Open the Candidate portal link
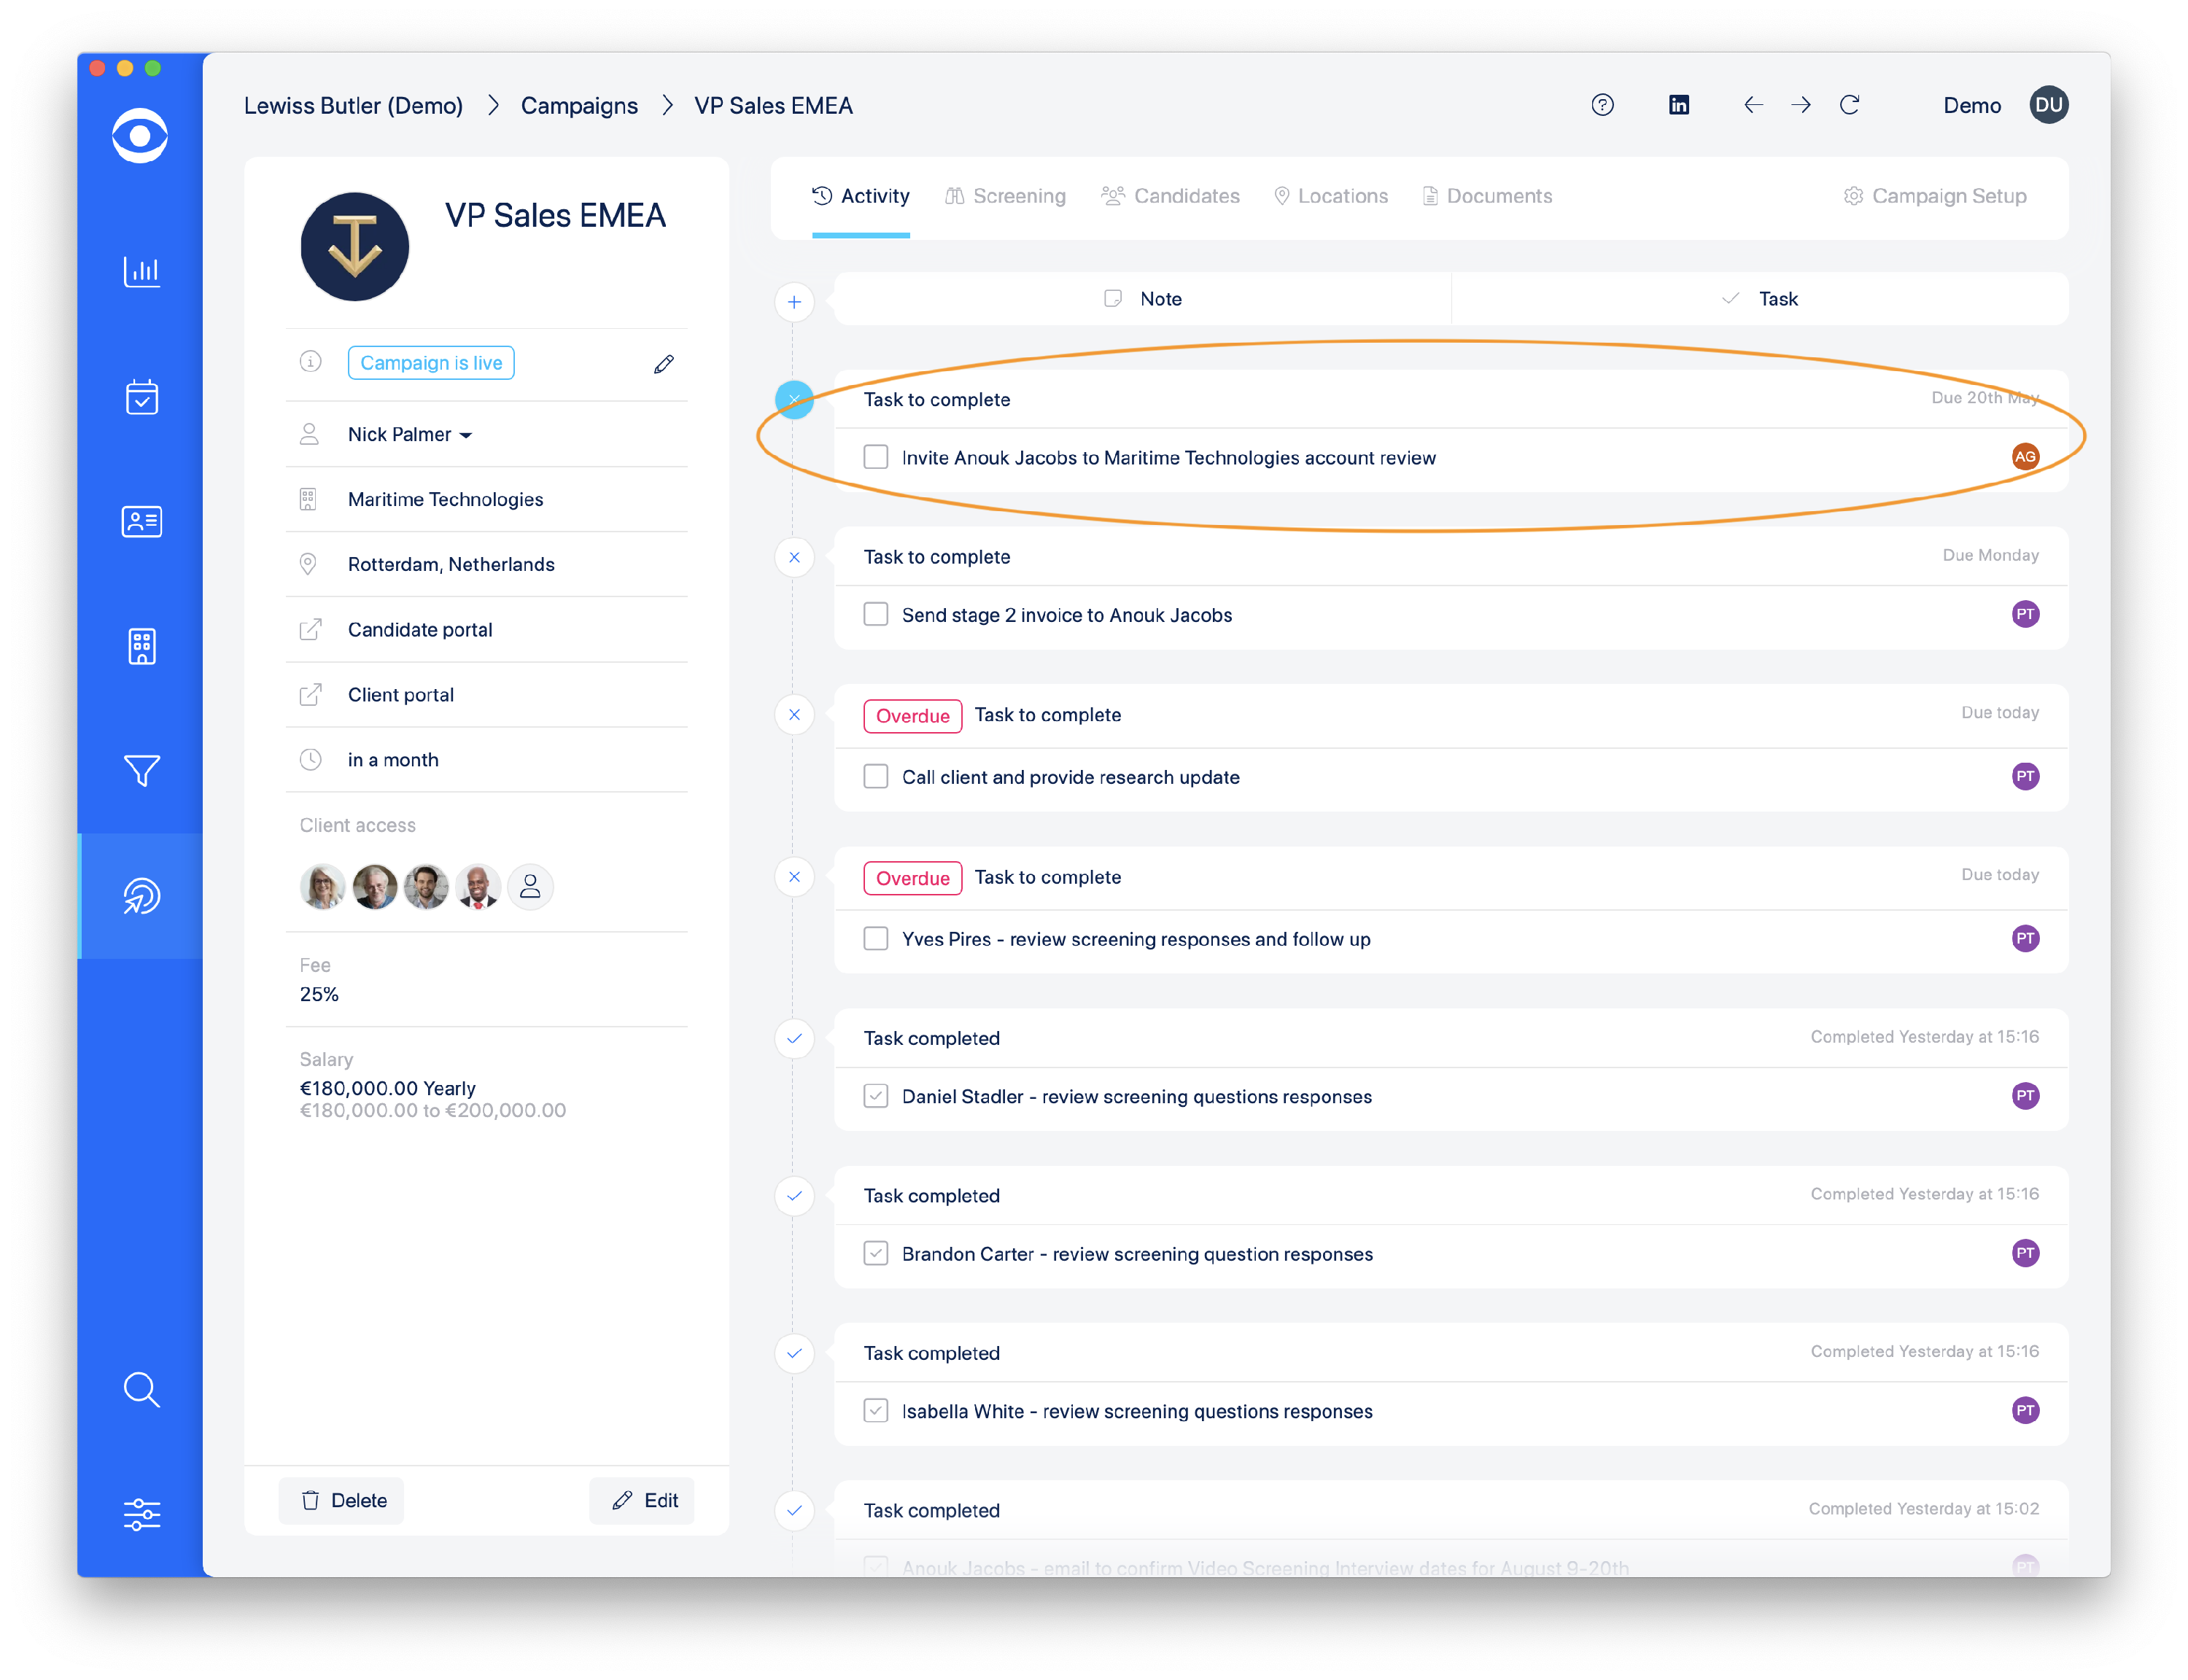The width and height of the screenshot is (2188, 1680). click(419, 630)
